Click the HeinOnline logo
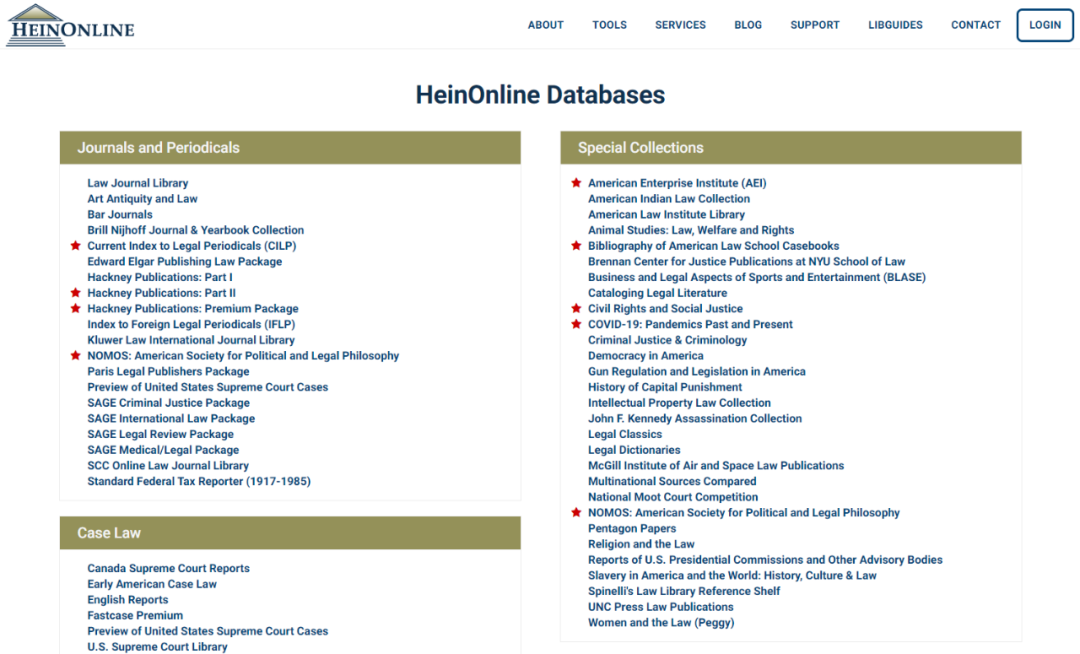The width and height of the screenshot is (1080, 654). click(x=70, y=25)
